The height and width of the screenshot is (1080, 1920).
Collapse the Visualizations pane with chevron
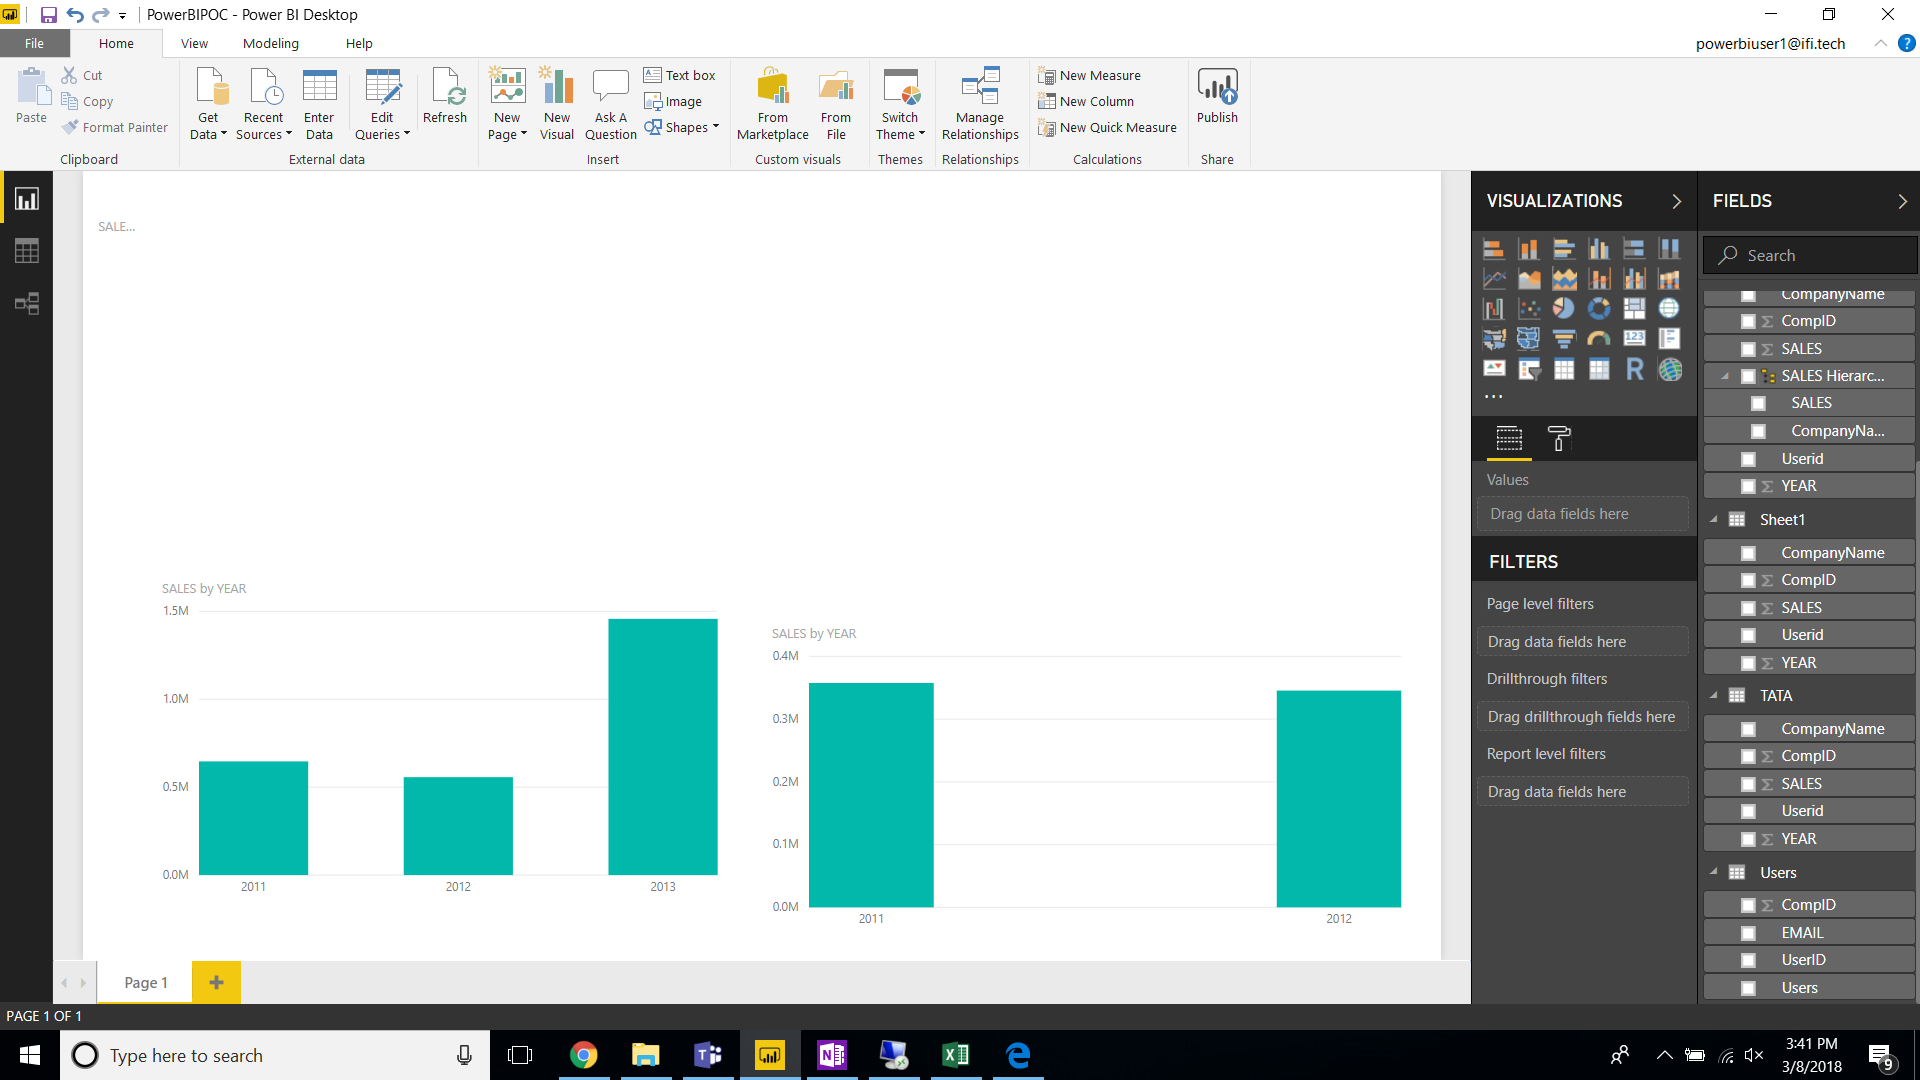(1677, 201)
